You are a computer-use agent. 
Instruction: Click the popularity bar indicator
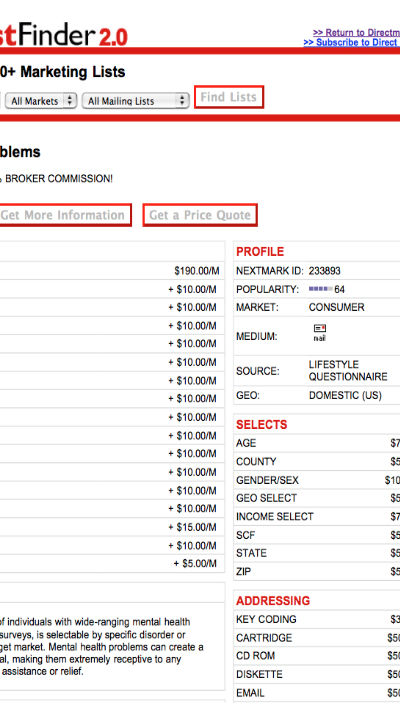click(x=321, y=290)
